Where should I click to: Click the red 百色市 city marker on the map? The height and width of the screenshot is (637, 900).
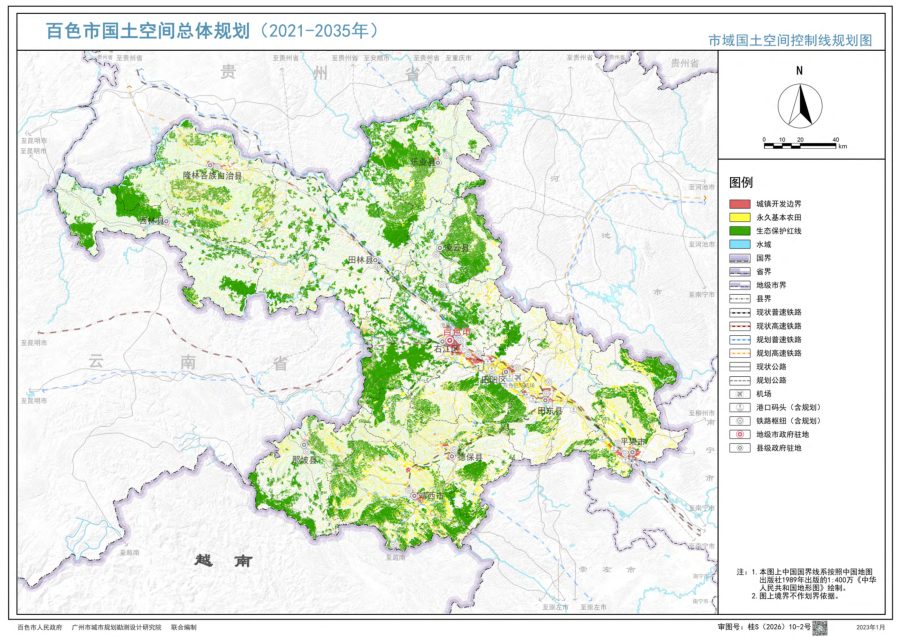[x=451, y=341]
